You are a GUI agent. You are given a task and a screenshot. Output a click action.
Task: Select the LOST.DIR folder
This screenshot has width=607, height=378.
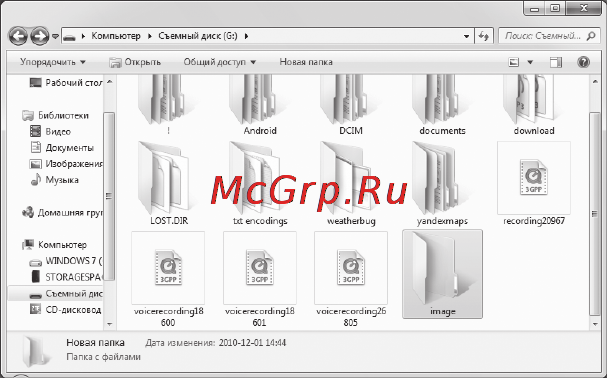(168, 183)
